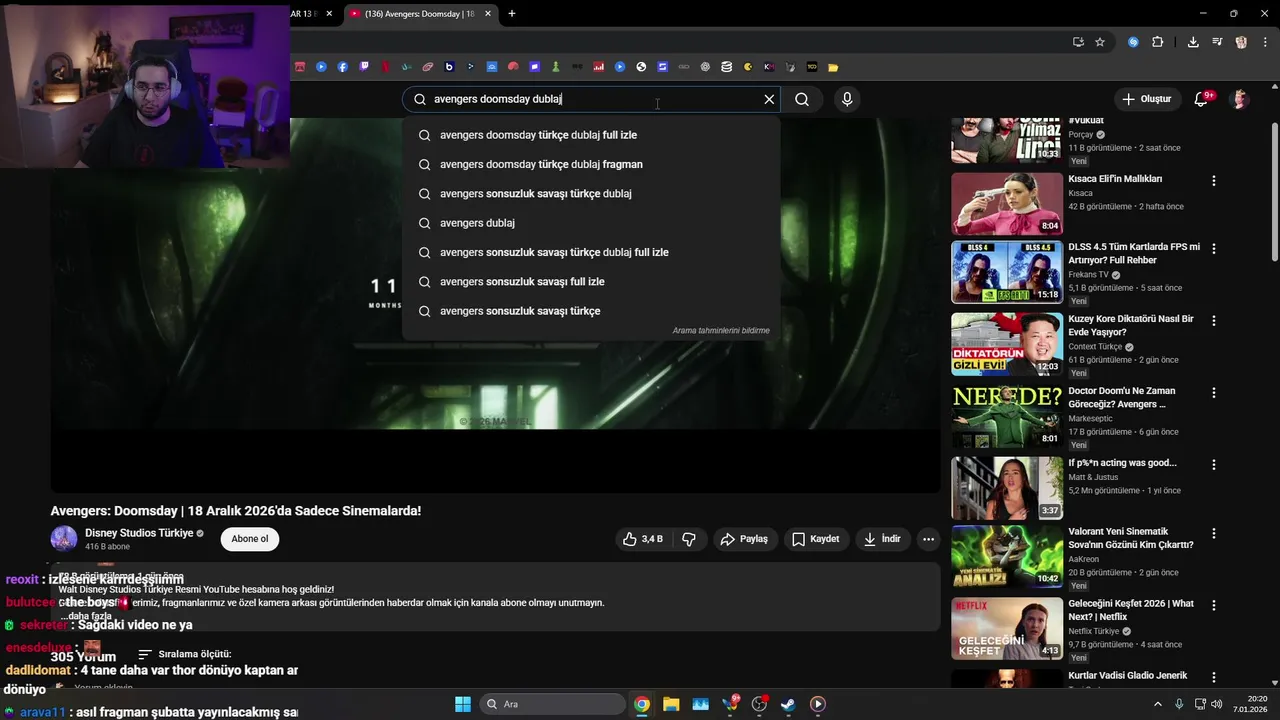Open options for Kuzey Kore video
This screenshot has height=720, width=1280.
pyautogui.click(x=1214, y=321)
